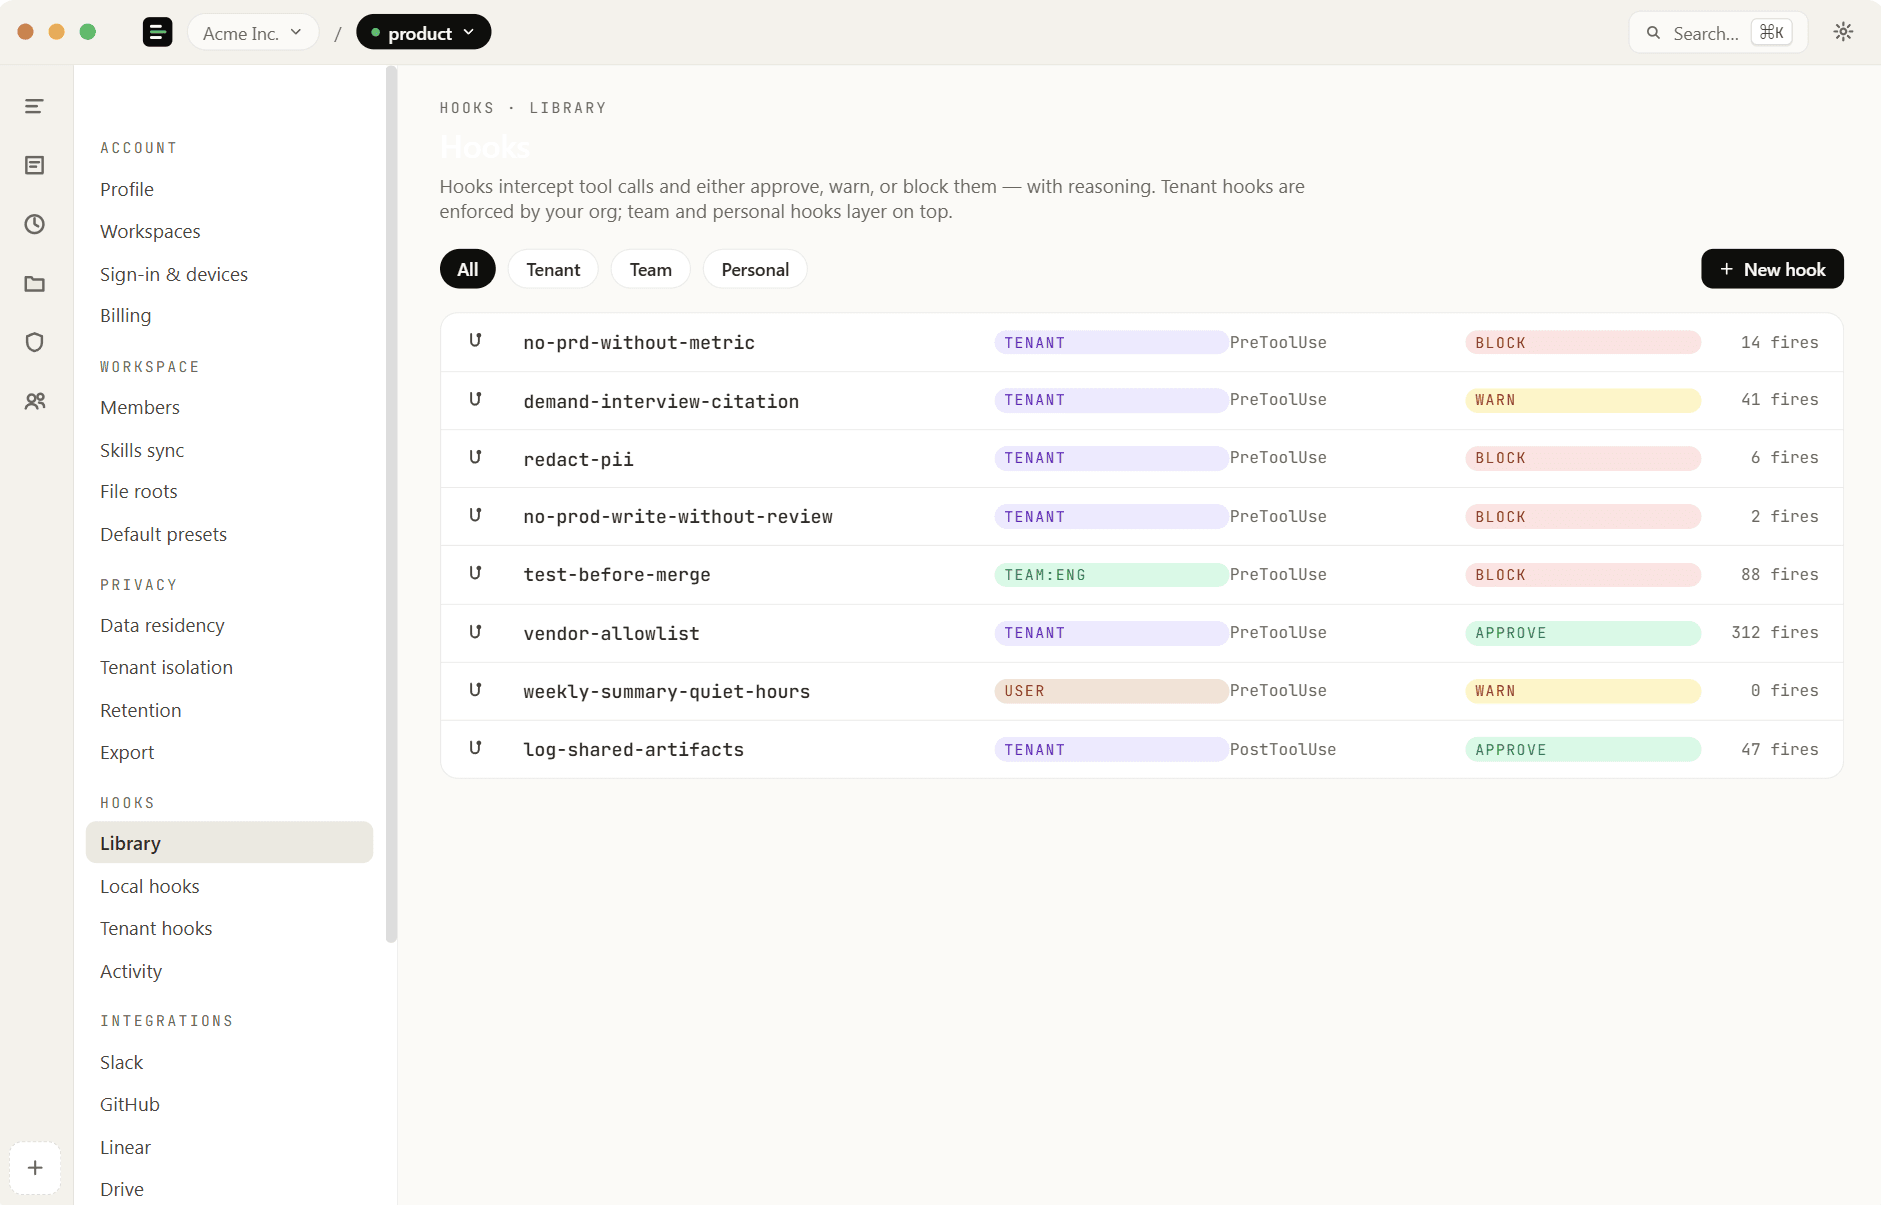Click hook icon for redact-pii
This screenshot has width=1881, height=1205.
click(x=476, y=457)
